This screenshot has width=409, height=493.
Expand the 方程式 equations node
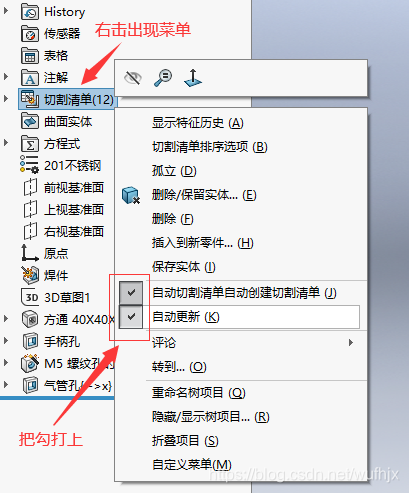click(x=6, y=143)
